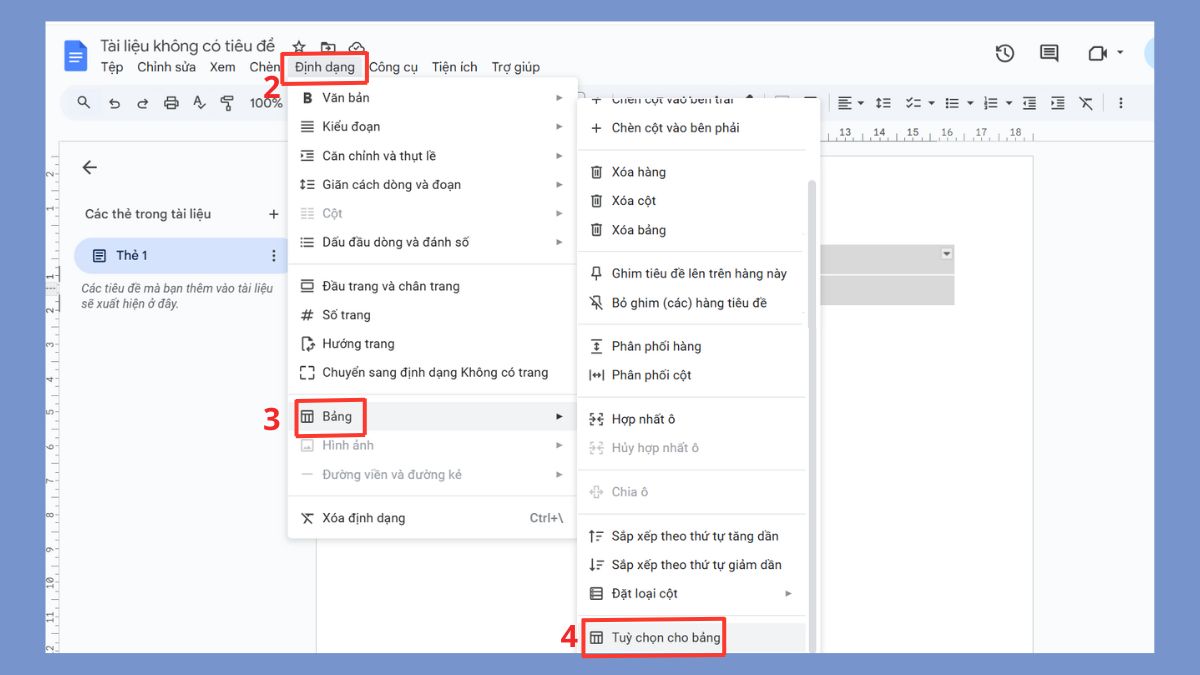Click 'Hợp nhất ô' in the table submenu

(x=646, y=419)
